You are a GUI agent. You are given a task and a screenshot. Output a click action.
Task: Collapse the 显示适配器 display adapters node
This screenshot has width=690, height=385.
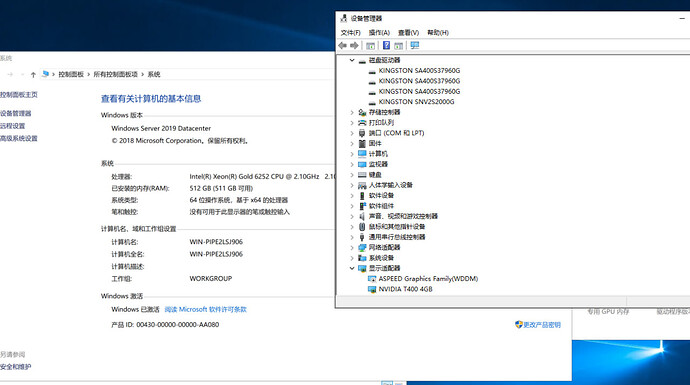(x=352, y=268)
